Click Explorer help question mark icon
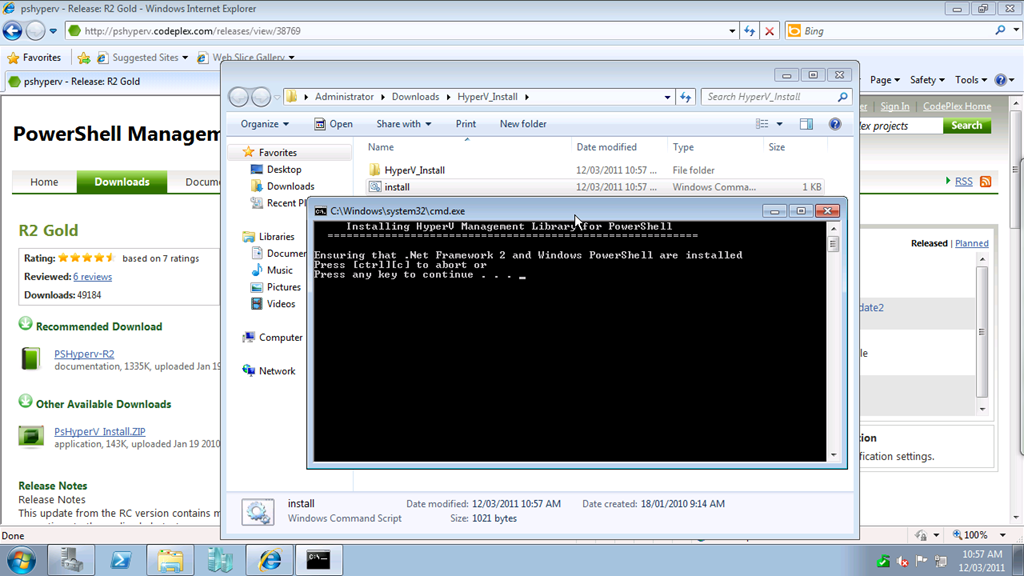Image resolution: width=1024 pixels, height=576 pixels. pos(835,124)
